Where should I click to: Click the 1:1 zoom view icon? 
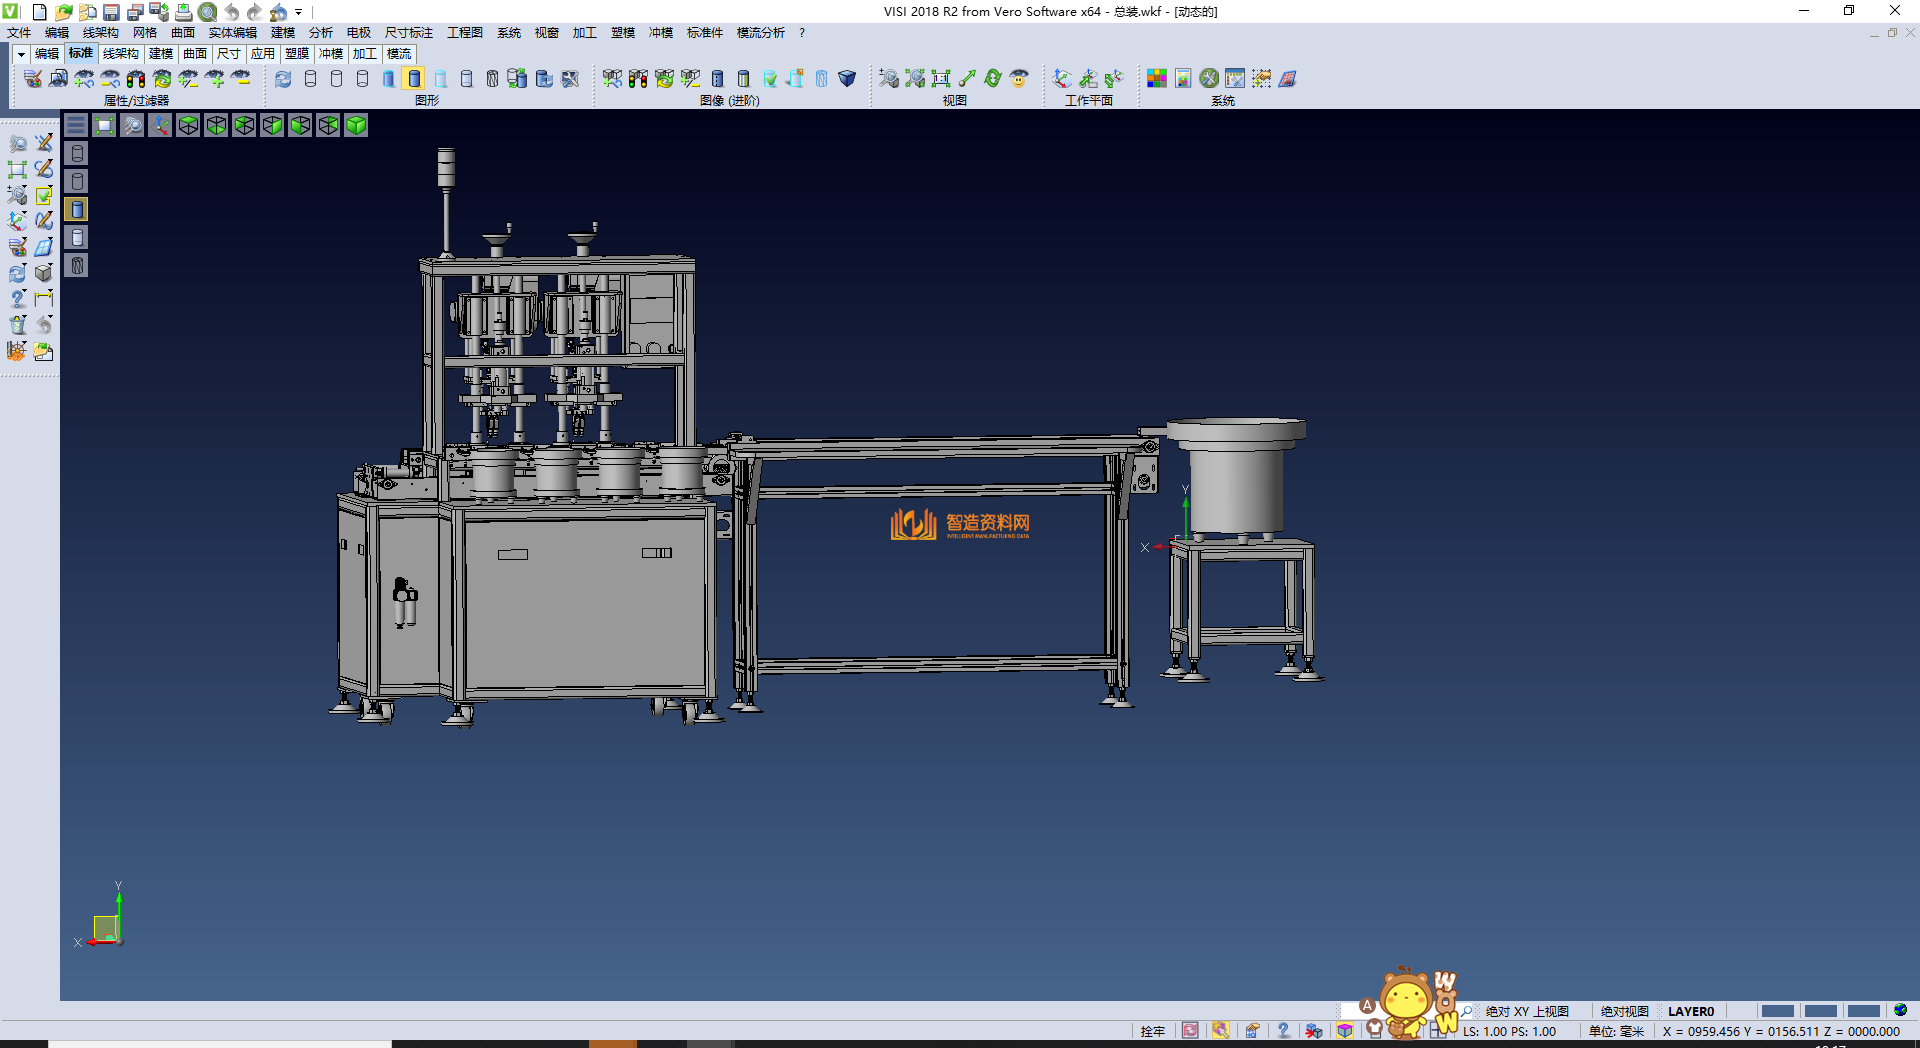(x=941, y=78)
